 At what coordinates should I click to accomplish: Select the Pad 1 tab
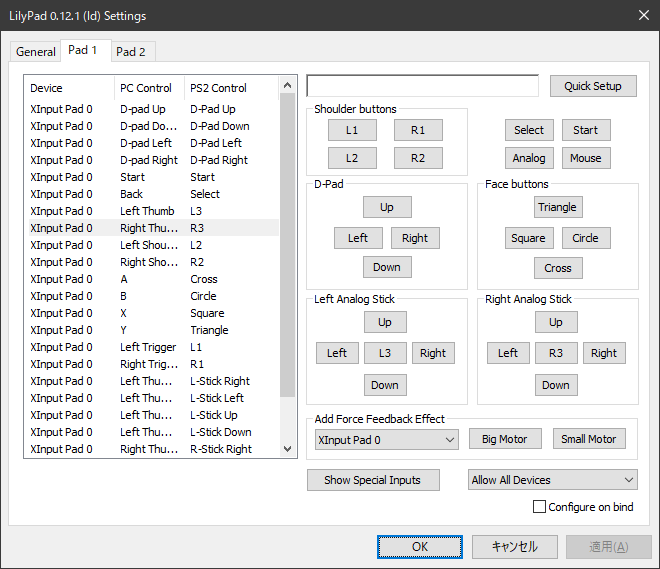83,50
